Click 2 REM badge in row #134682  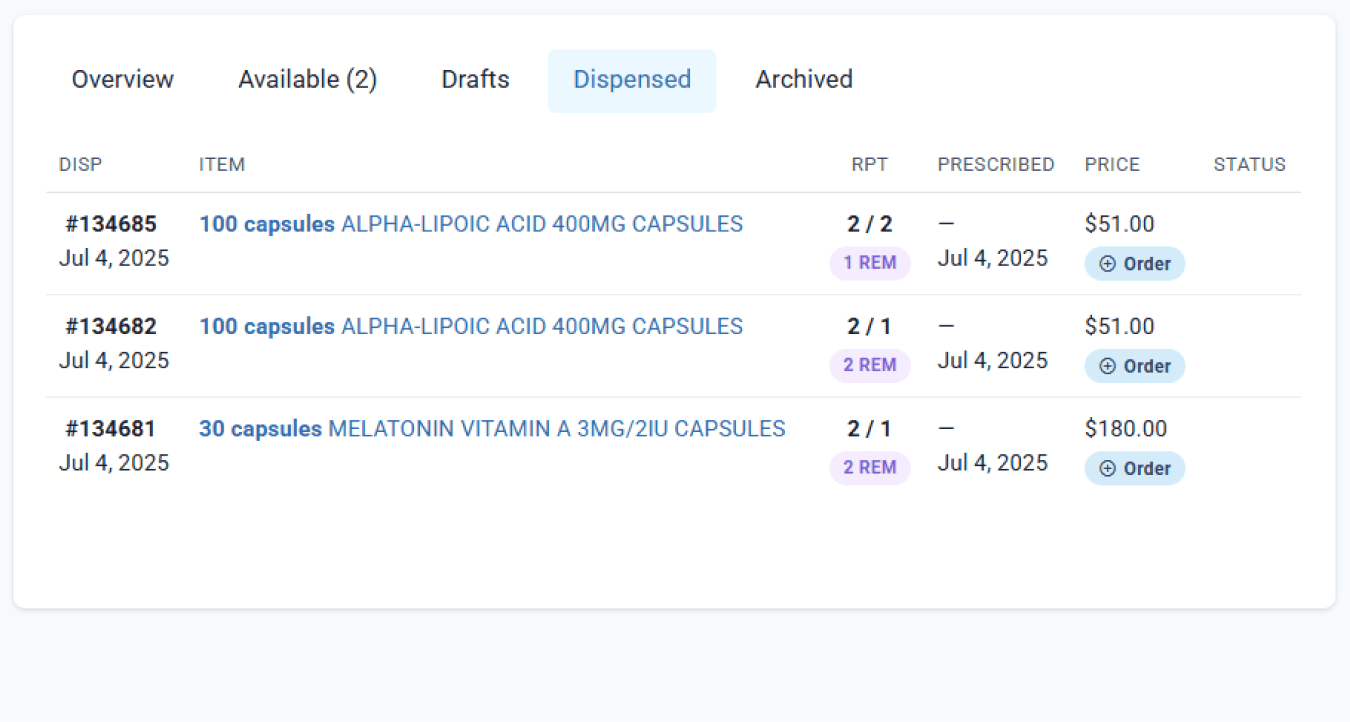870,366
